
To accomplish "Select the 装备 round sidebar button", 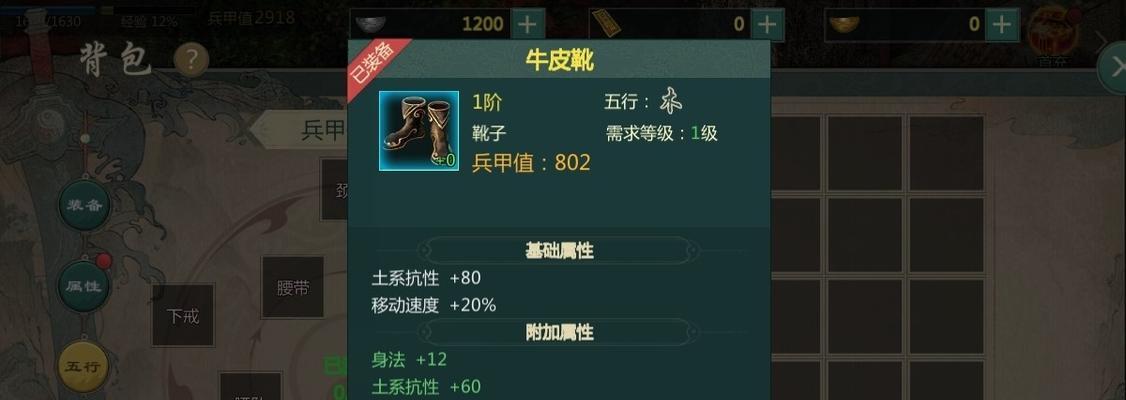I will click(x=84, y=205).
